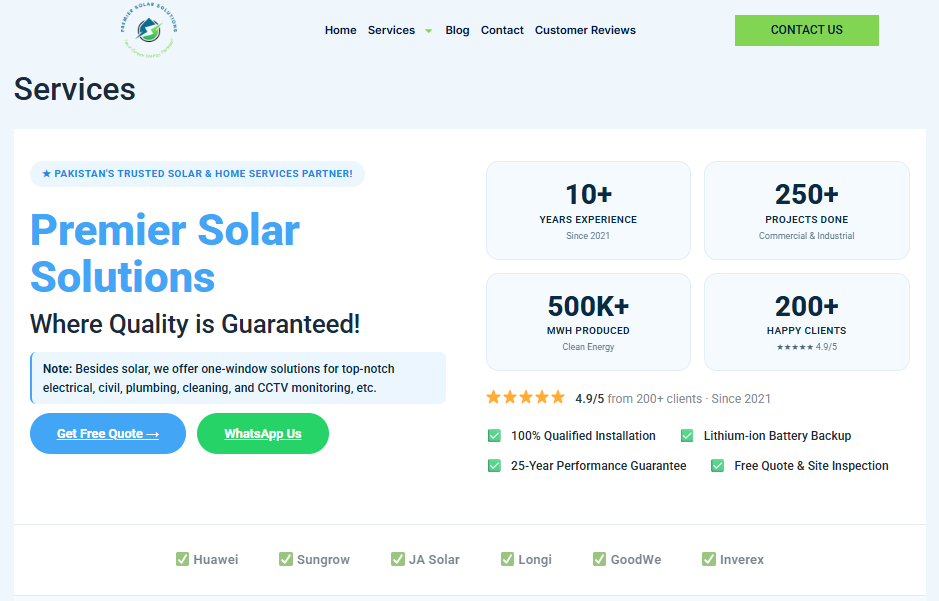Click the Longi brand text
939x601 pixels.
coord(535,560)
